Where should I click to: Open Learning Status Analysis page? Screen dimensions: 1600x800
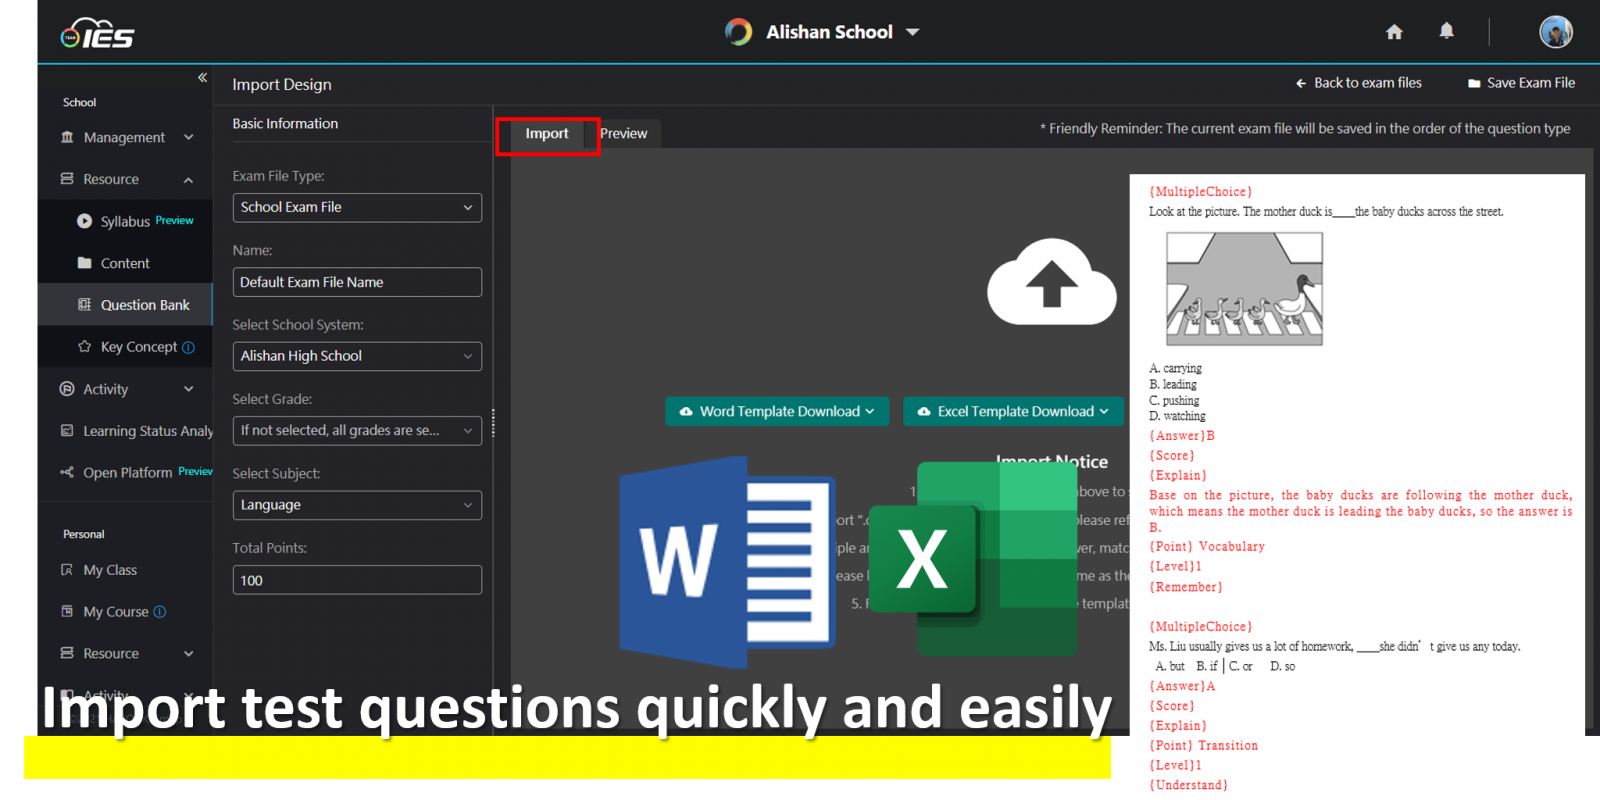point(148,431)
